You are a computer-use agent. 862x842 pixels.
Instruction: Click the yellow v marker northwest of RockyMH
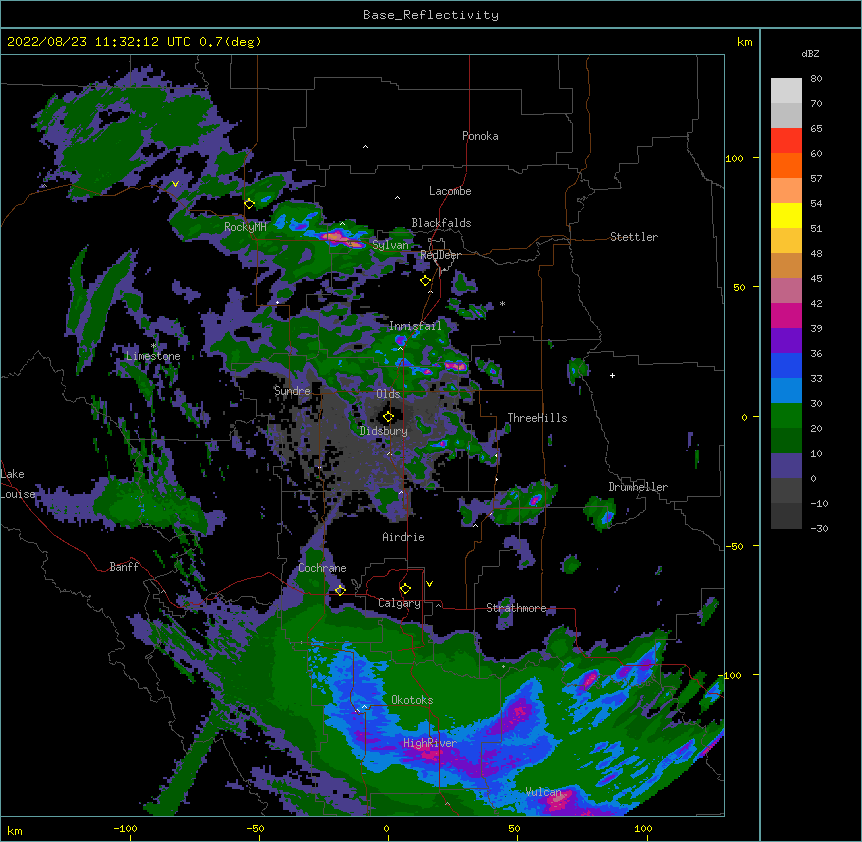[175, 184]
